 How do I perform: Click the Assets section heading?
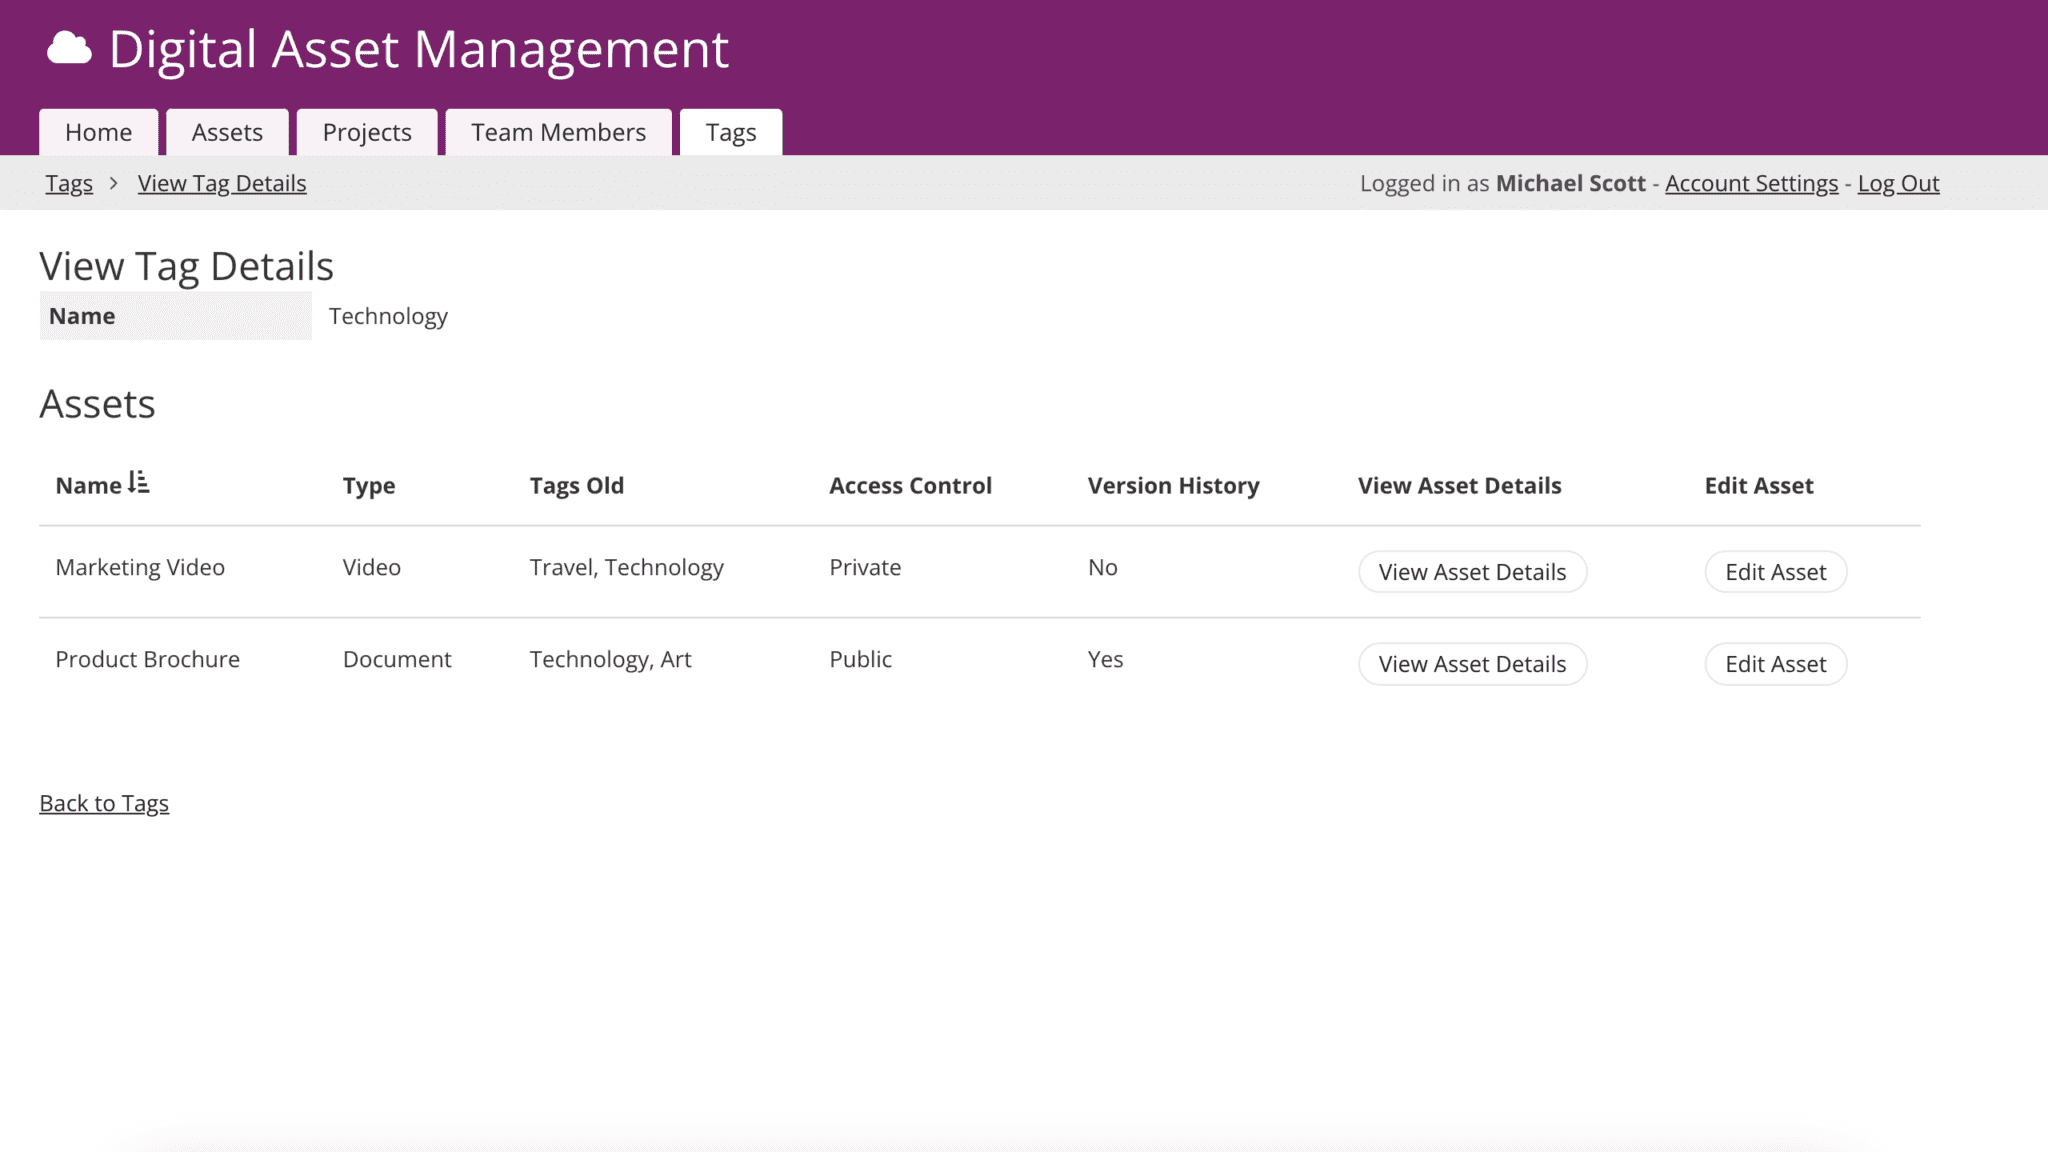click(x=97, y=403)
